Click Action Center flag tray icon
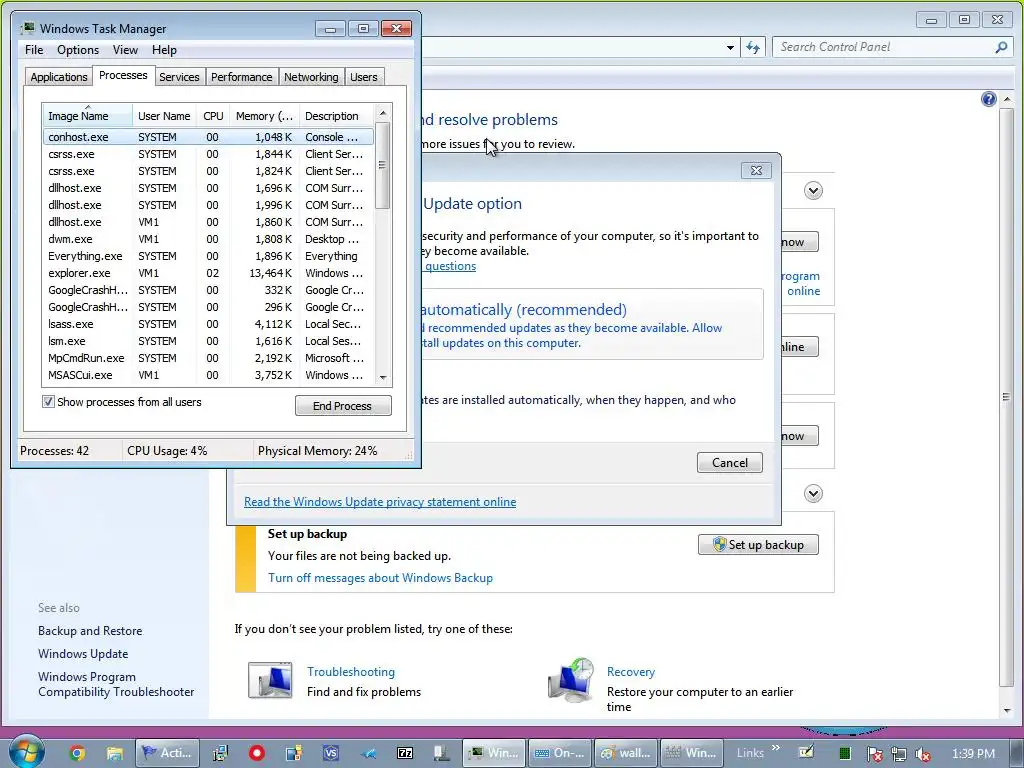Image resolution: width=1024 pixels, height=768 pixels. coord(874,754)
